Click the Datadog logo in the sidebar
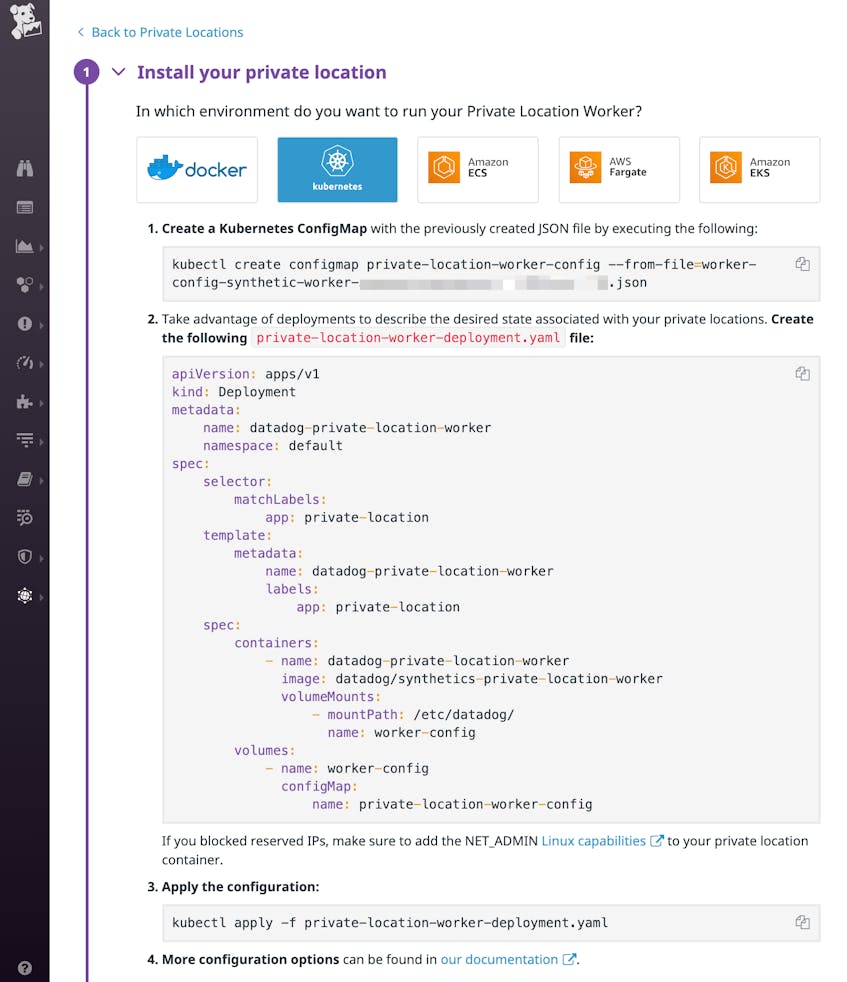 pyautogui.click(x=26, y=21)
